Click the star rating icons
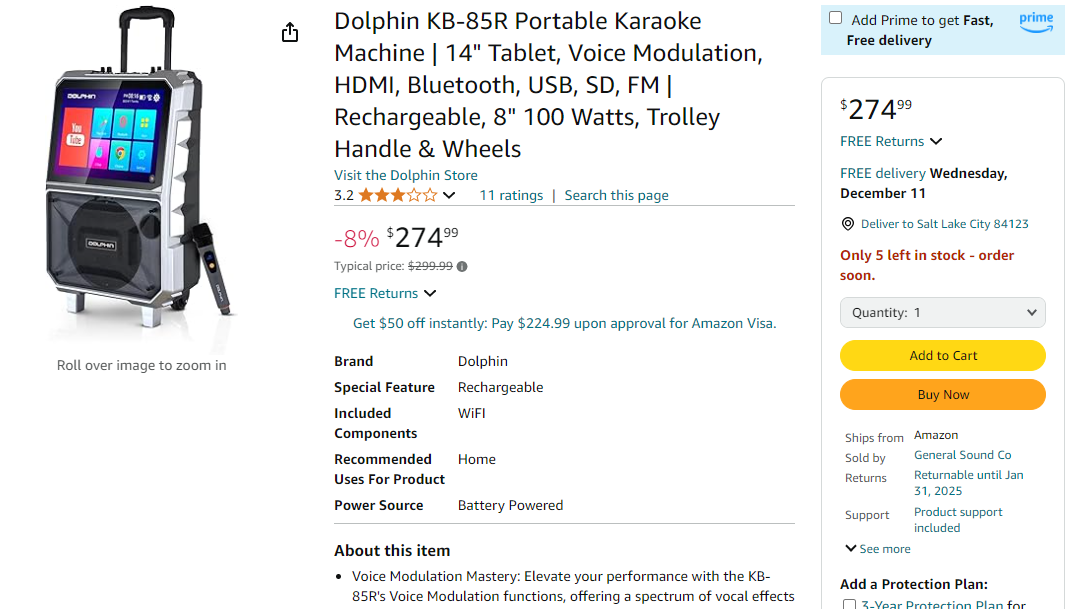 (x=397, y=195)
